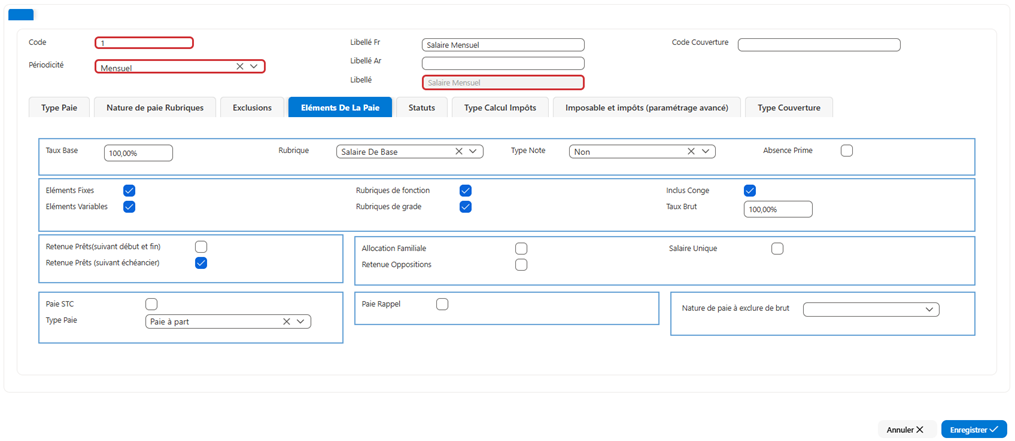
Task: Expand the Type Note dropdown chevron
Action: click(705, 152)
